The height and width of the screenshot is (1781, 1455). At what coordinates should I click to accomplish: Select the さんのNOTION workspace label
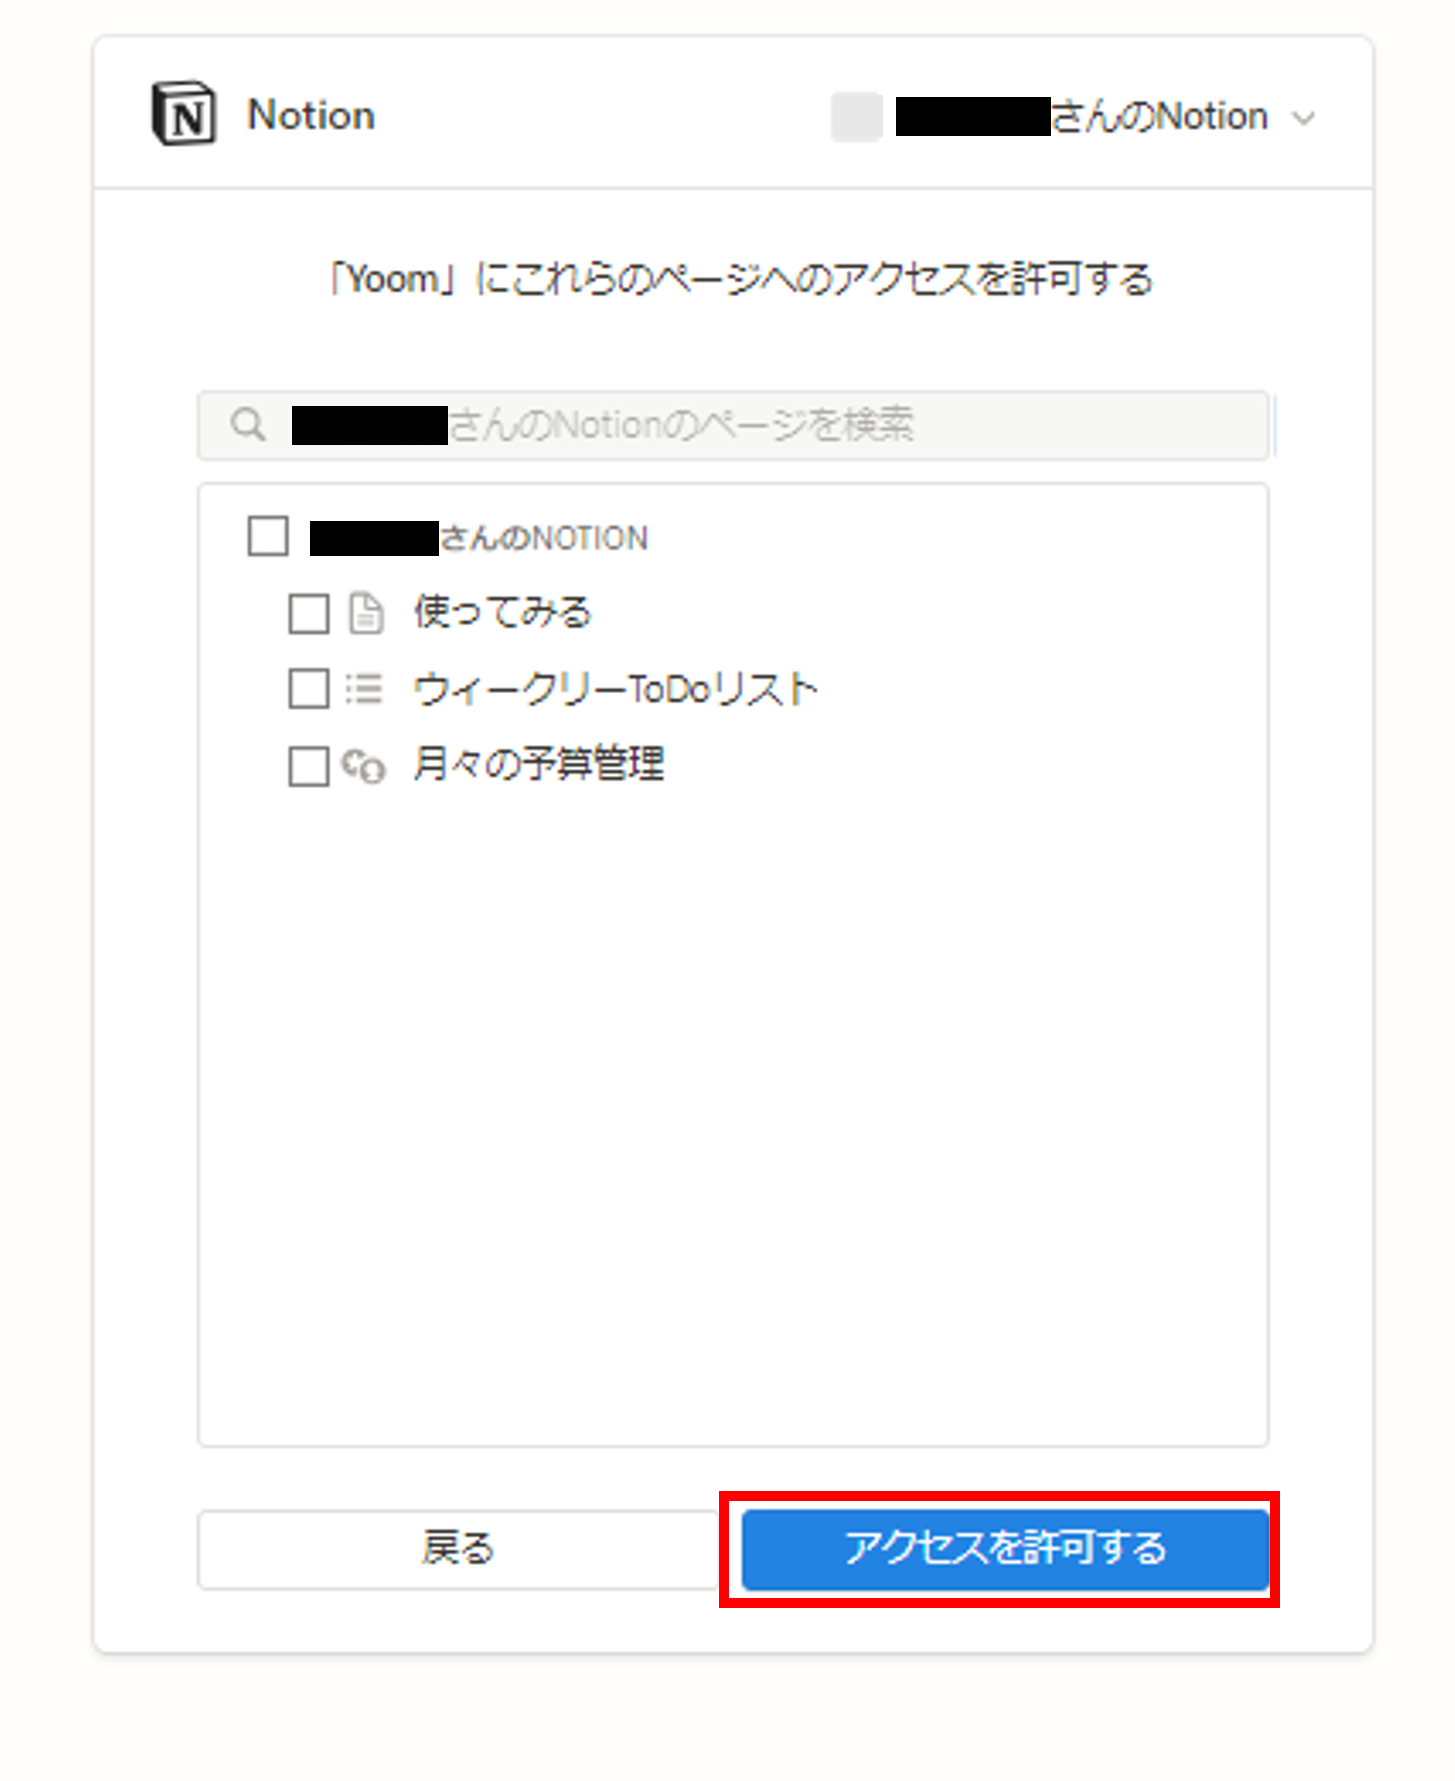pyautogui.click(x=480, y=537)
